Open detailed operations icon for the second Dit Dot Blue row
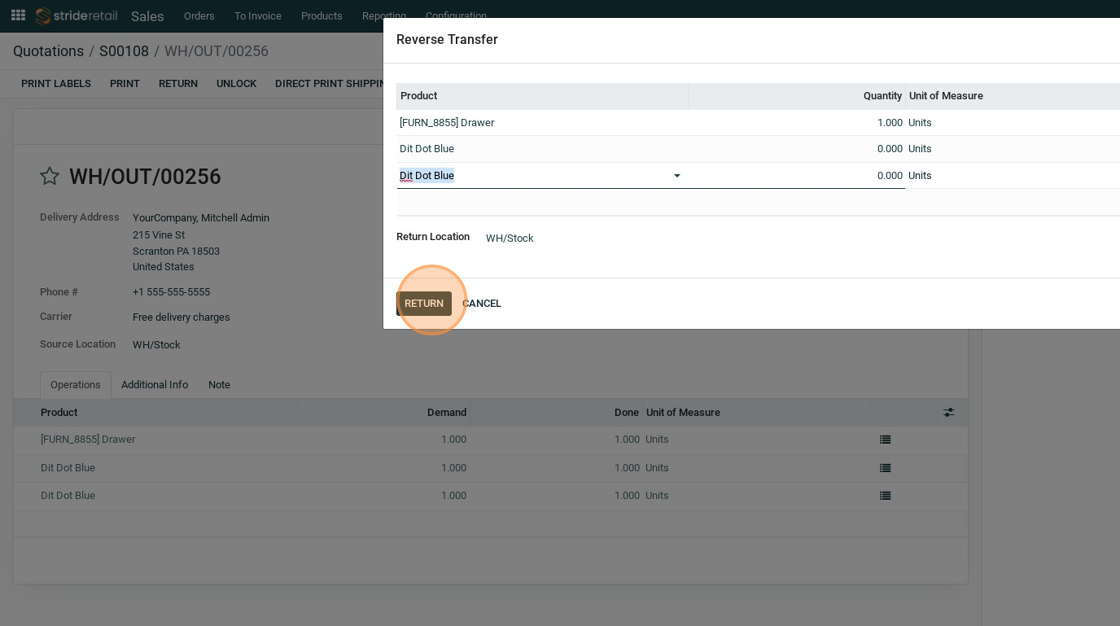Image resolution: width=1120 pixels, height=626 pixels. pos(885,468)
